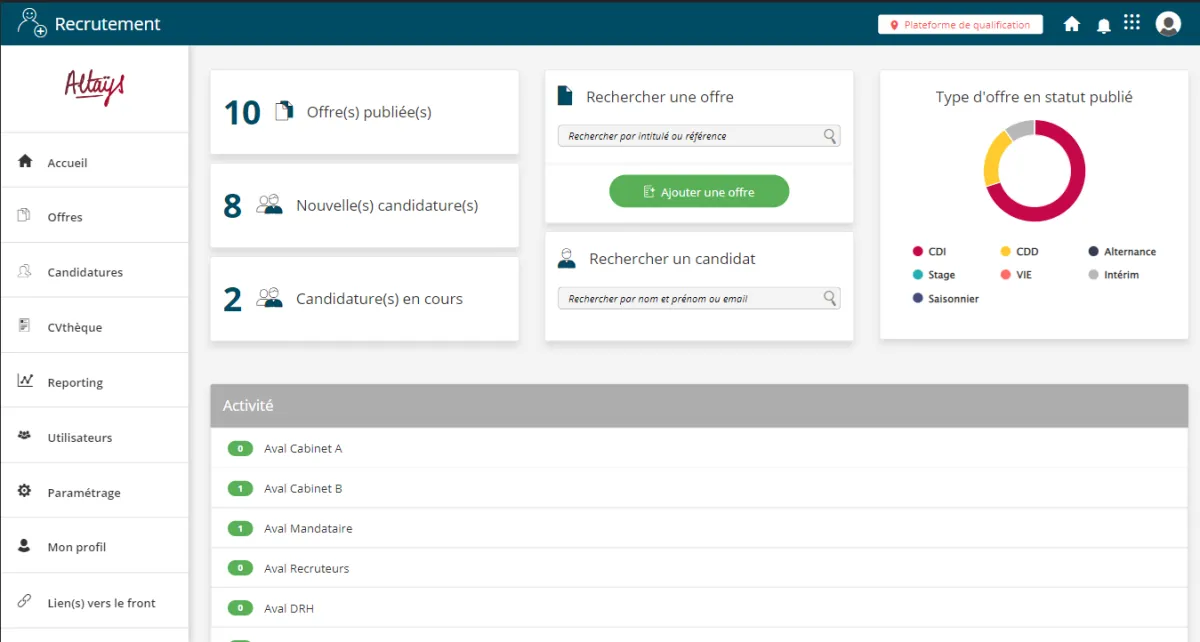Click magnifier icon in offer search field
The width and height of the screenshot is (1200, 642).
click(x=829, y=136)
